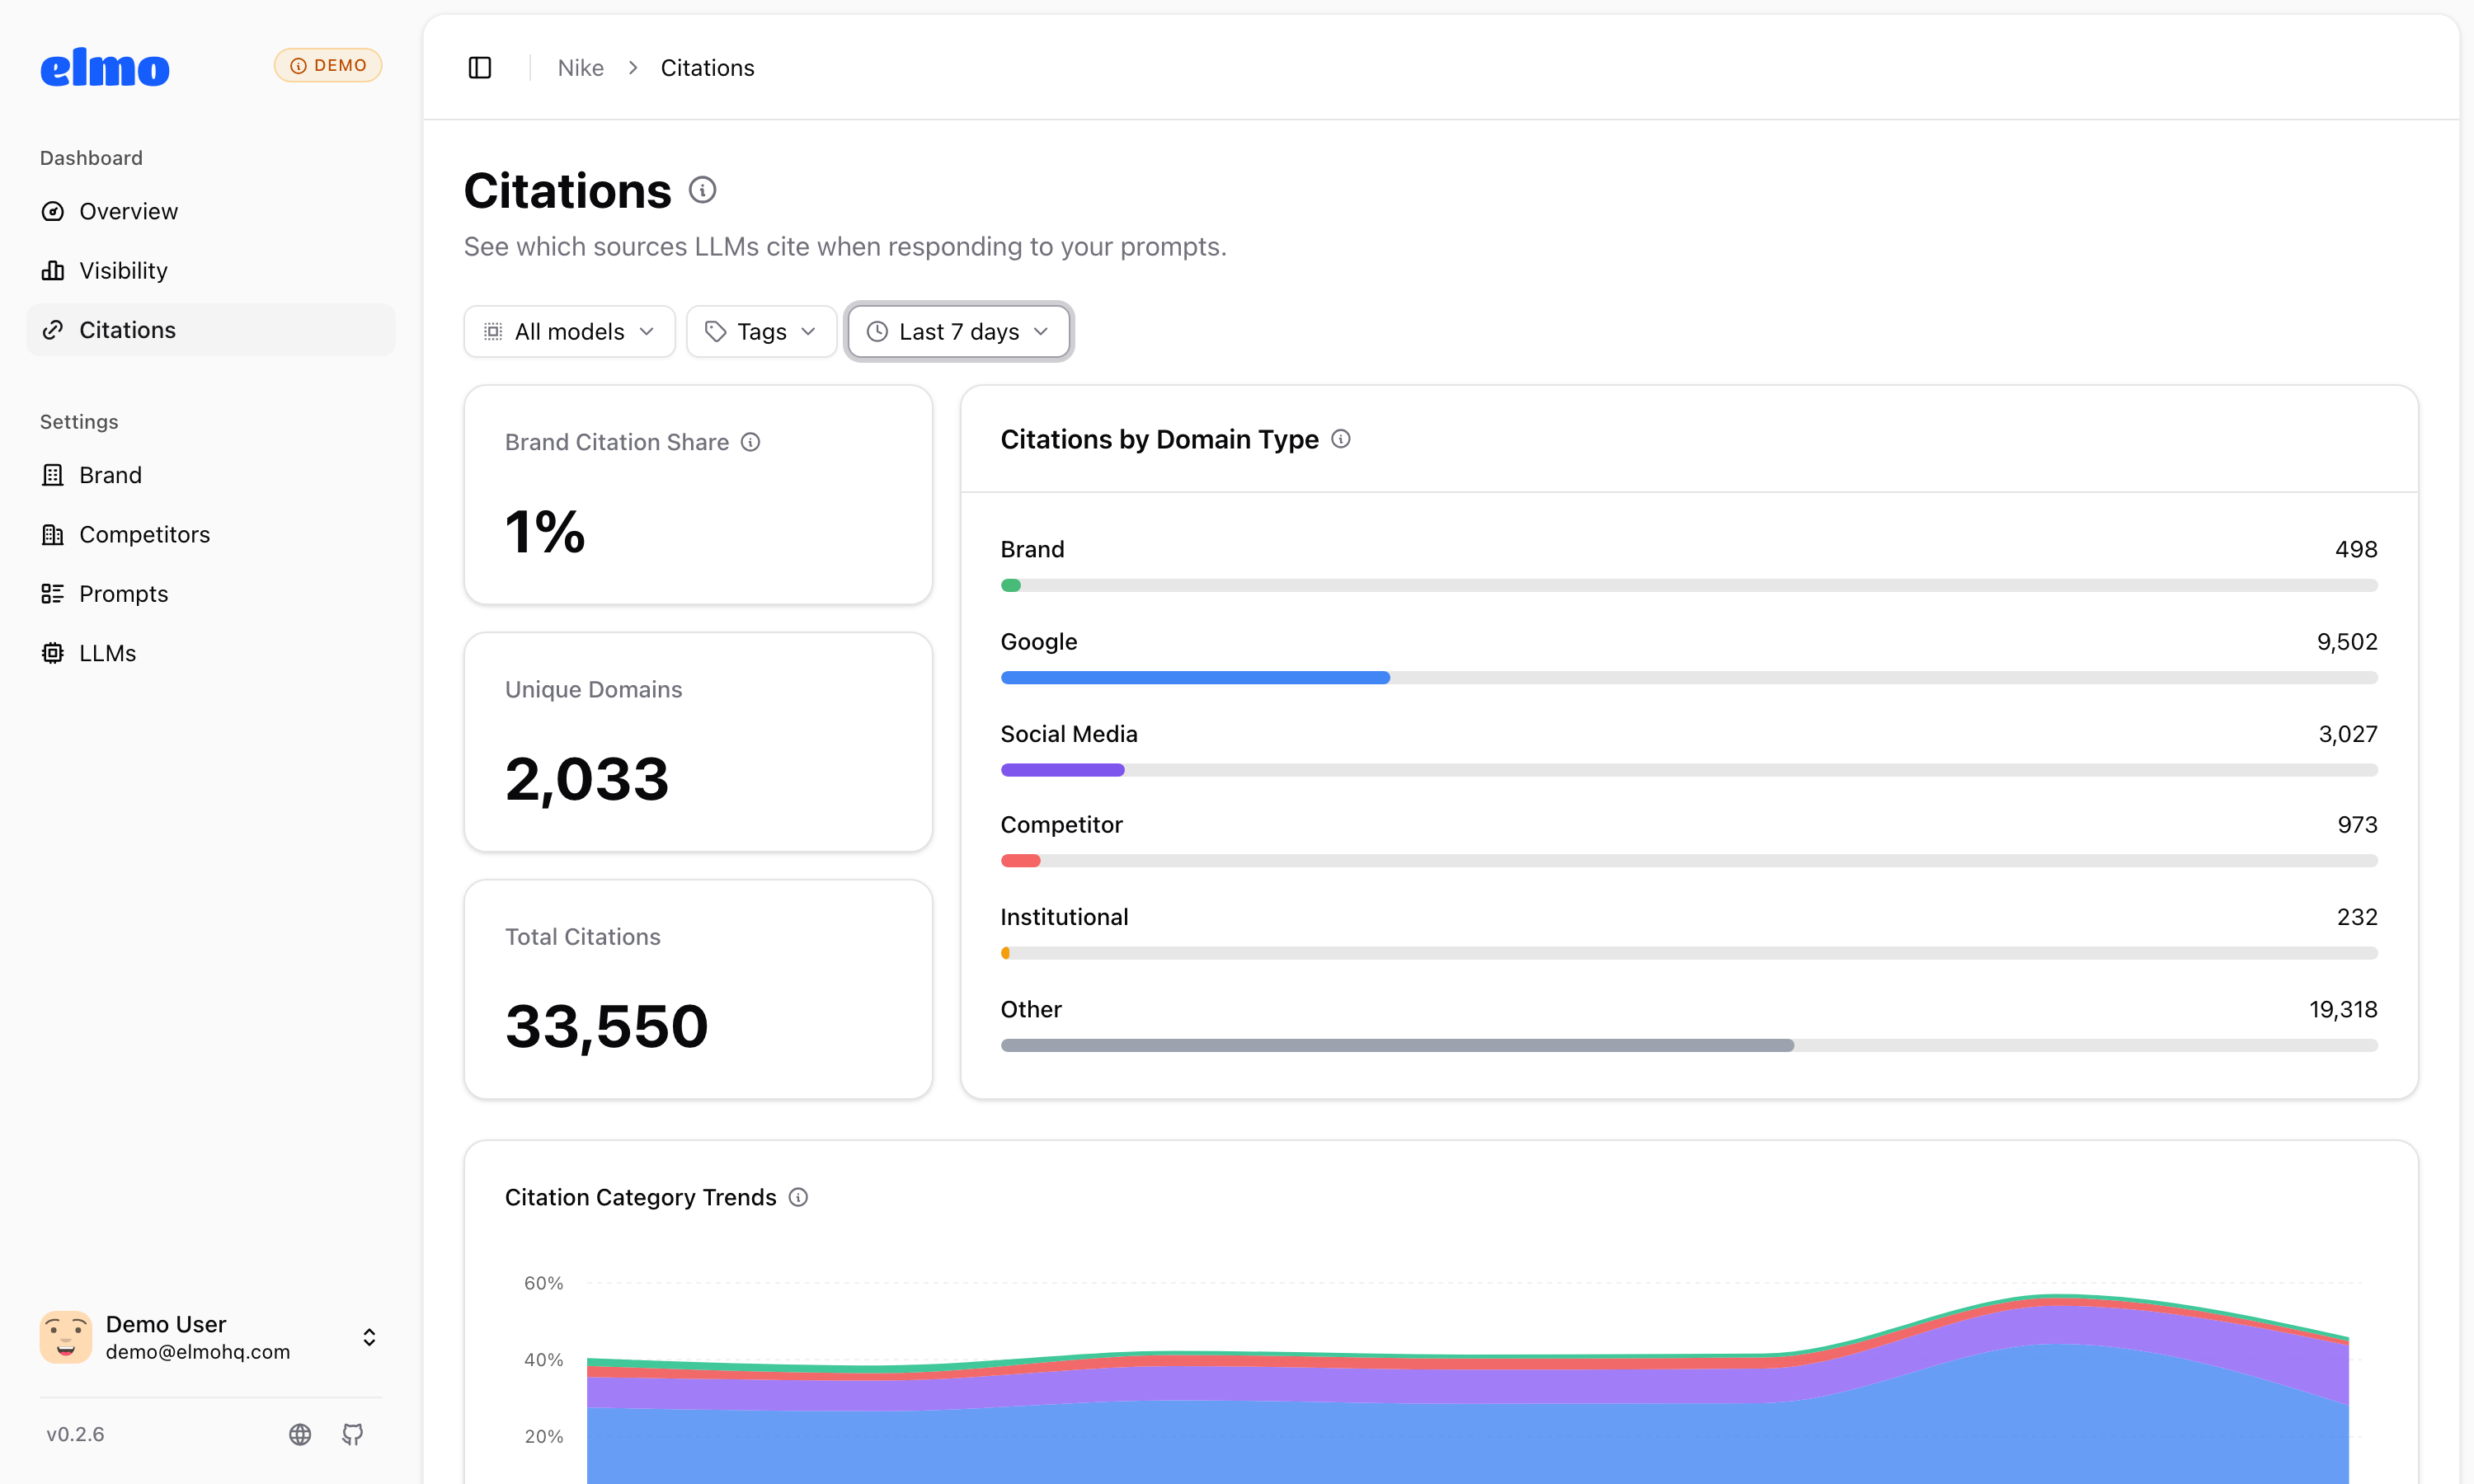Open the Overview page
Image resolution: width=2474 pixels, height=1484 pixels.
(x=211, y=211)
